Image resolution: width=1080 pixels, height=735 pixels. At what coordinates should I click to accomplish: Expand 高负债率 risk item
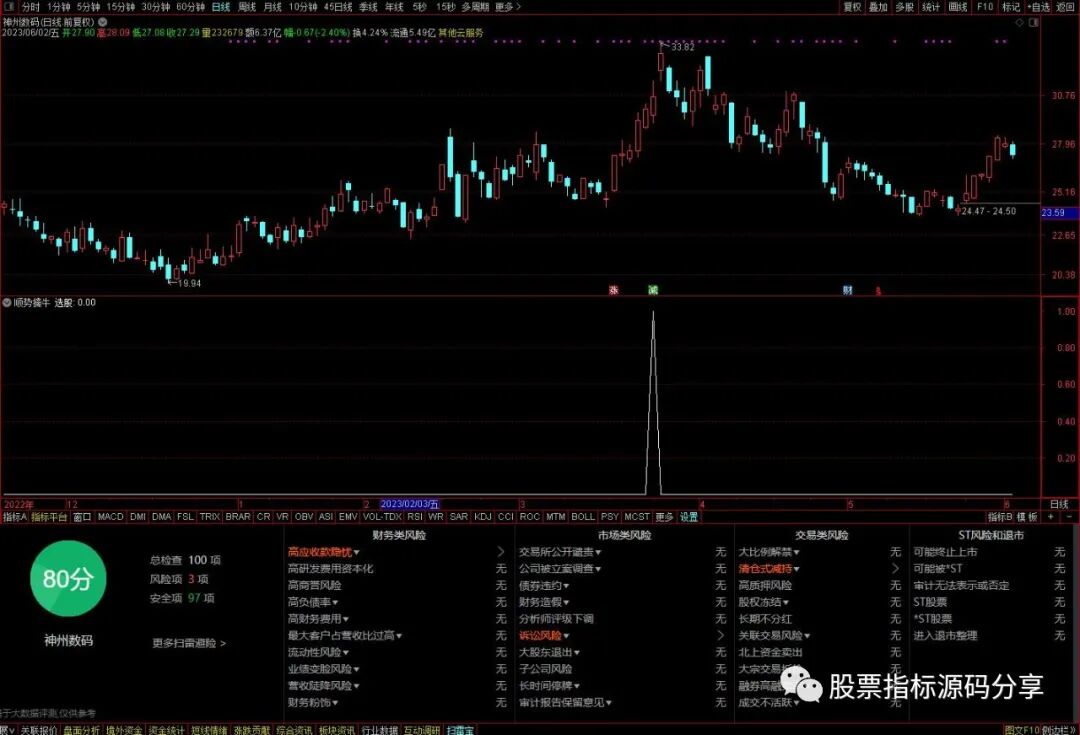(x=313, y=602)
